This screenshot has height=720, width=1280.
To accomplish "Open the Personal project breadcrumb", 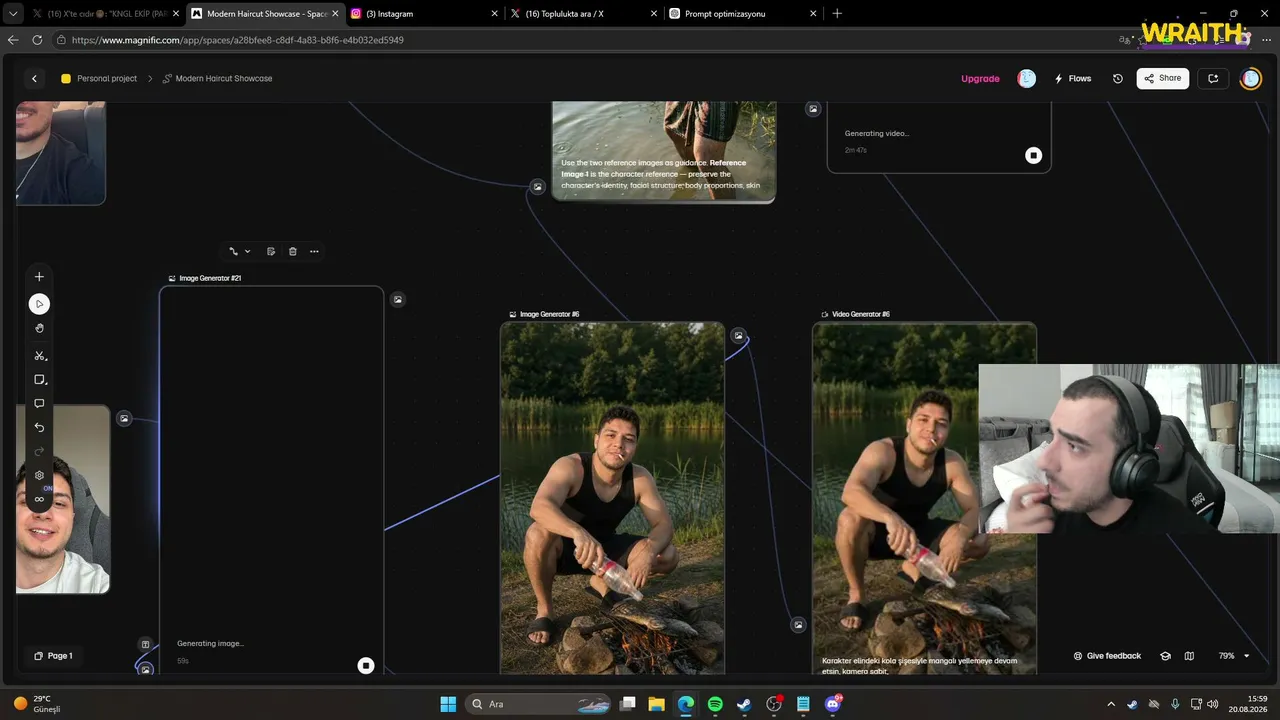I will click(99, 79).
